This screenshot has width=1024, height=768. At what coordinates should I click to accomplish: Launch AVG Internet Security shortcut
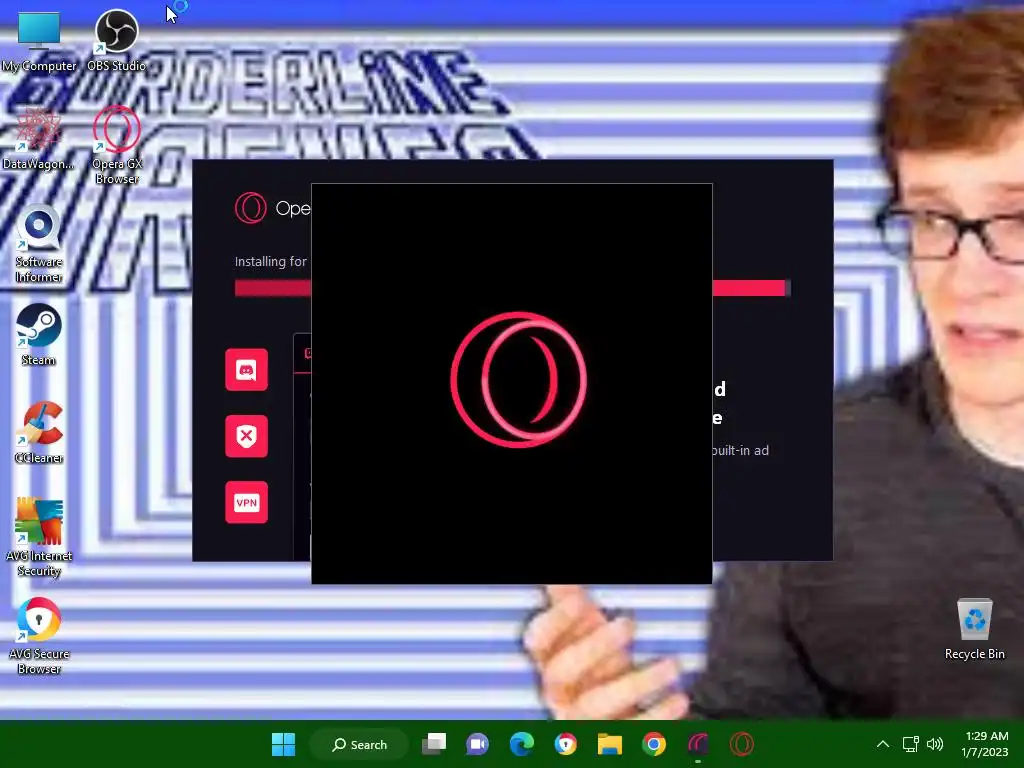(x=39, y=537)
